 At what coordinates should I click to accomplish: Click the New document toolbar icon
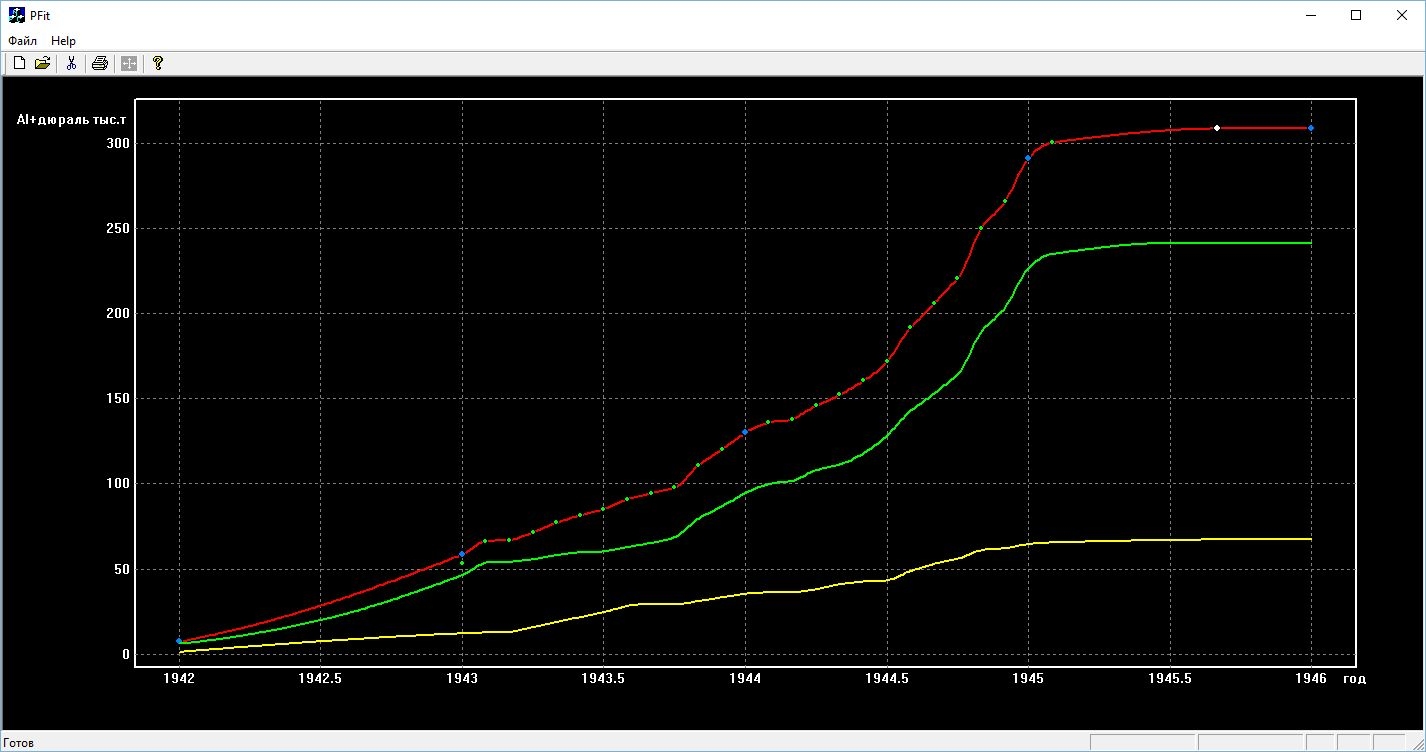tap(19, 64)
